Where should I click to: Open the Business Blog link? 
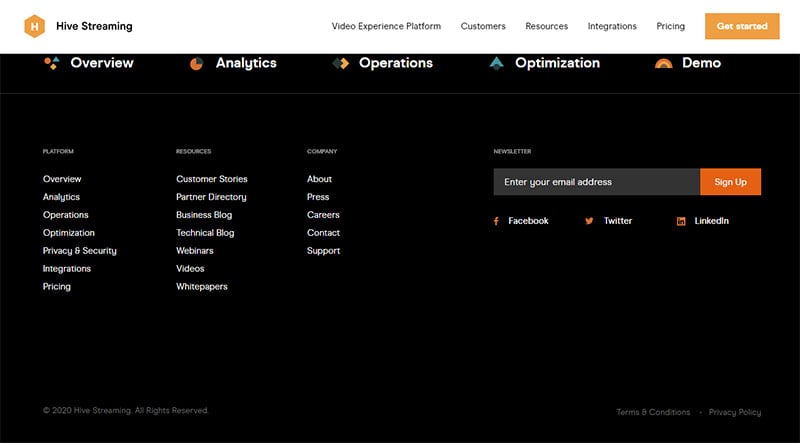204,215
